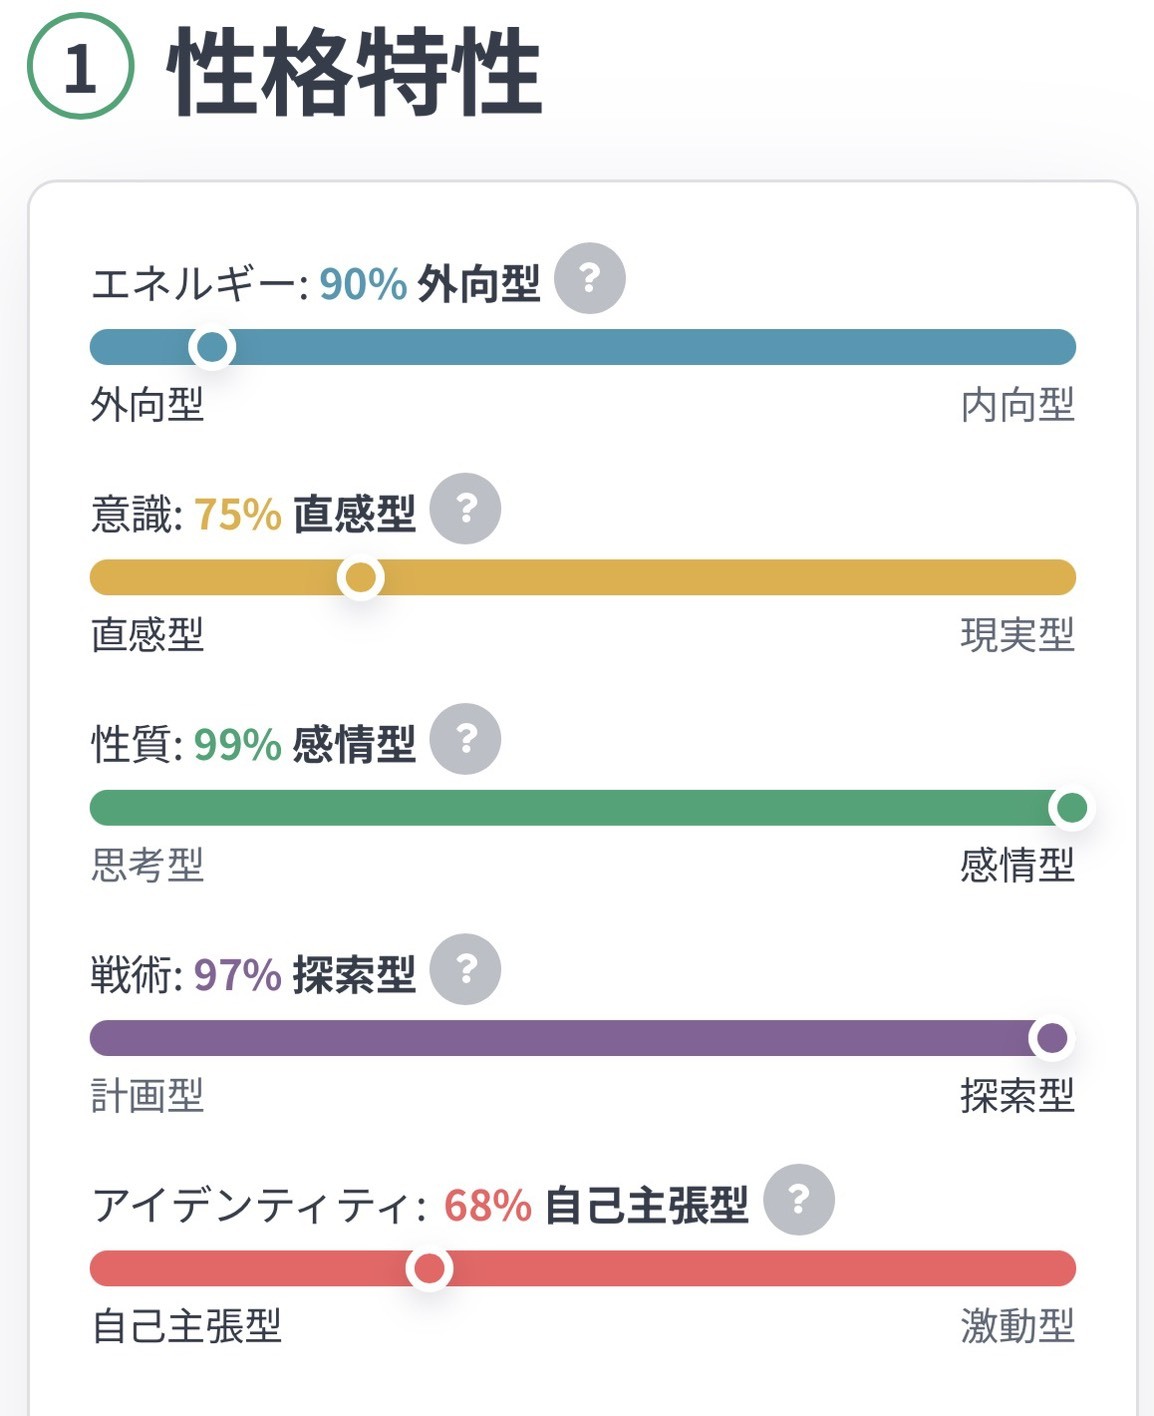
Task: Open the アイデンティティ help question mark icon
Action: 799,1199
